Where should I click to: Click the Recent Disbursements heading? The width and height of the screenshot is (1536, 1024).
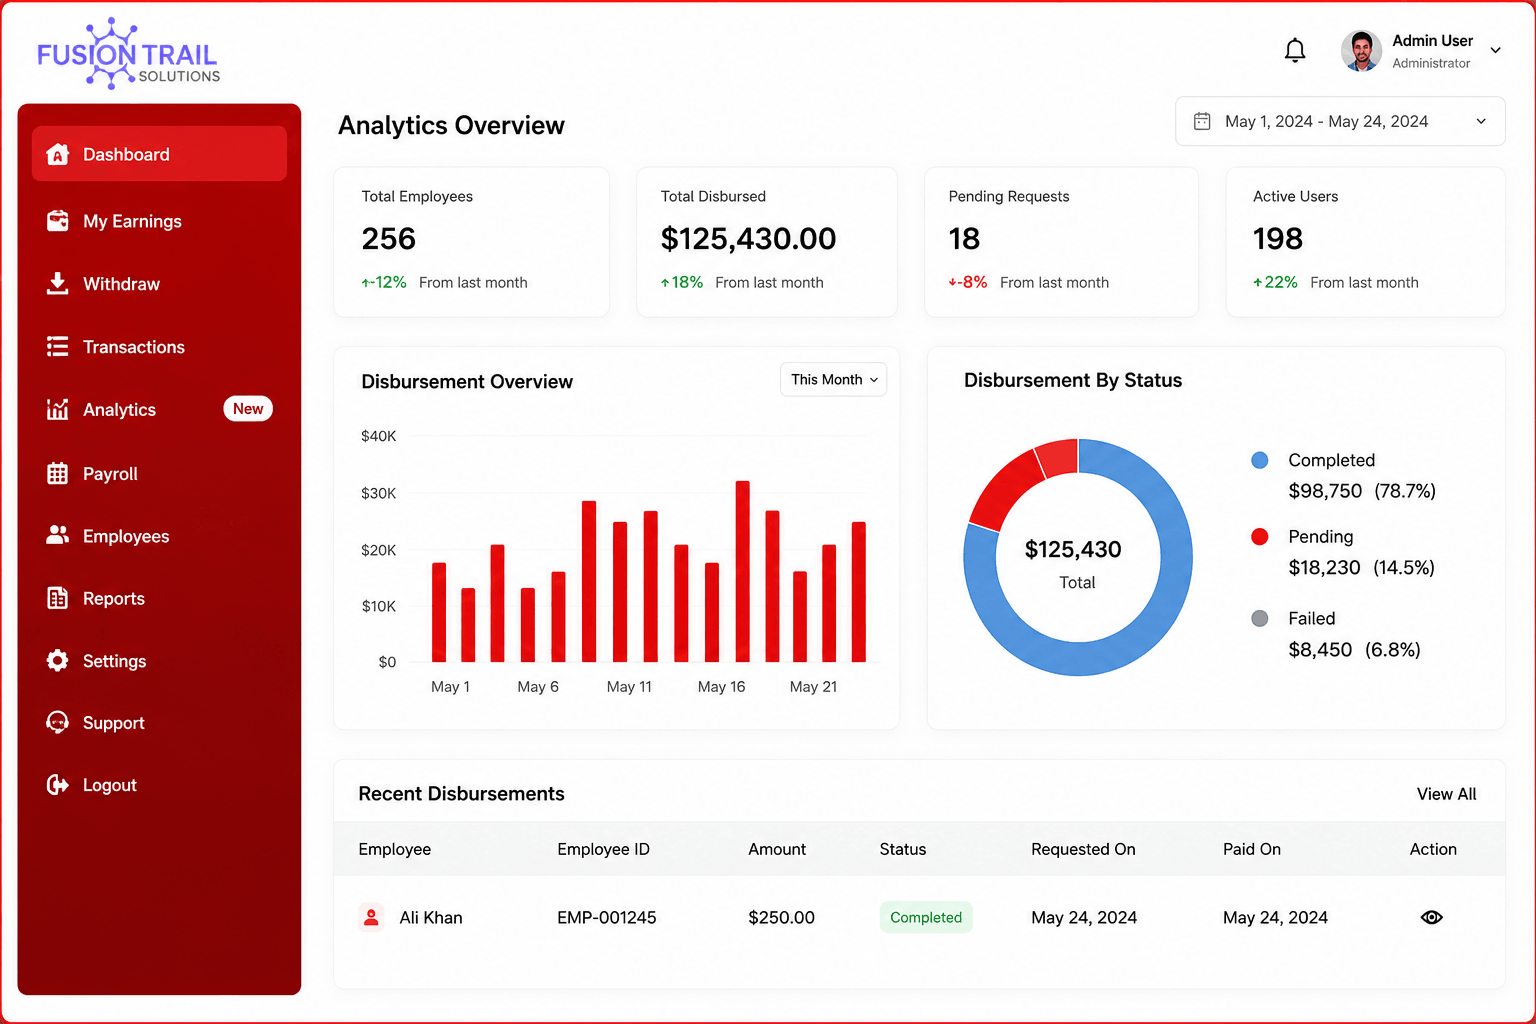tap(461, 793)
